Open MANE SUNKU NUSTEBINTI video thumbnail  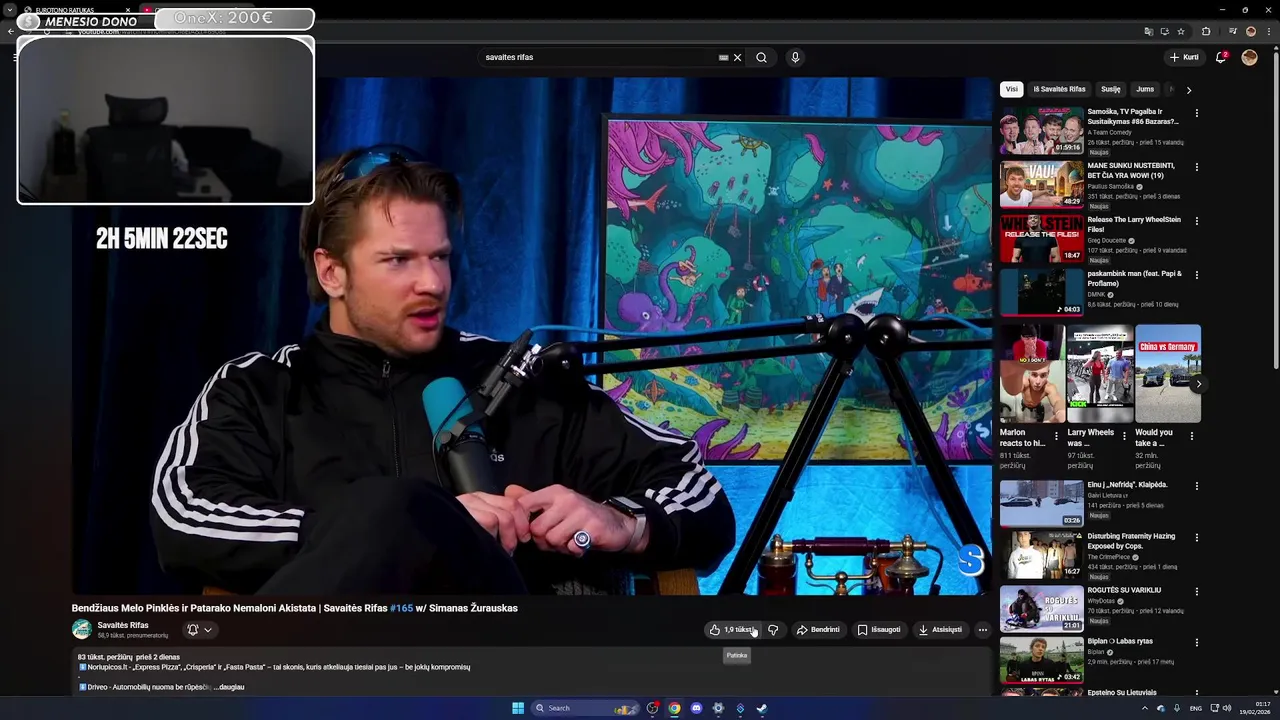(1041, 184)
